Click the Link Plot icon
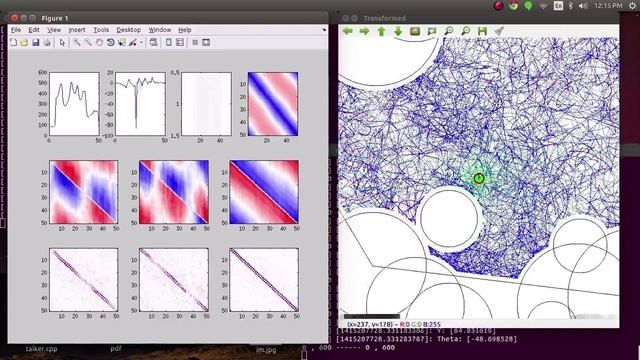The width and height of the screenshot is (640, 360). pos(153,42)
